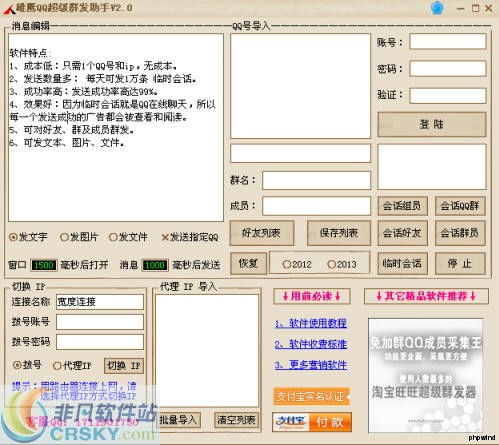This screenshot has width=499, height=445.
Task: Select the 代理IP radio option
Action: point(72,366)
